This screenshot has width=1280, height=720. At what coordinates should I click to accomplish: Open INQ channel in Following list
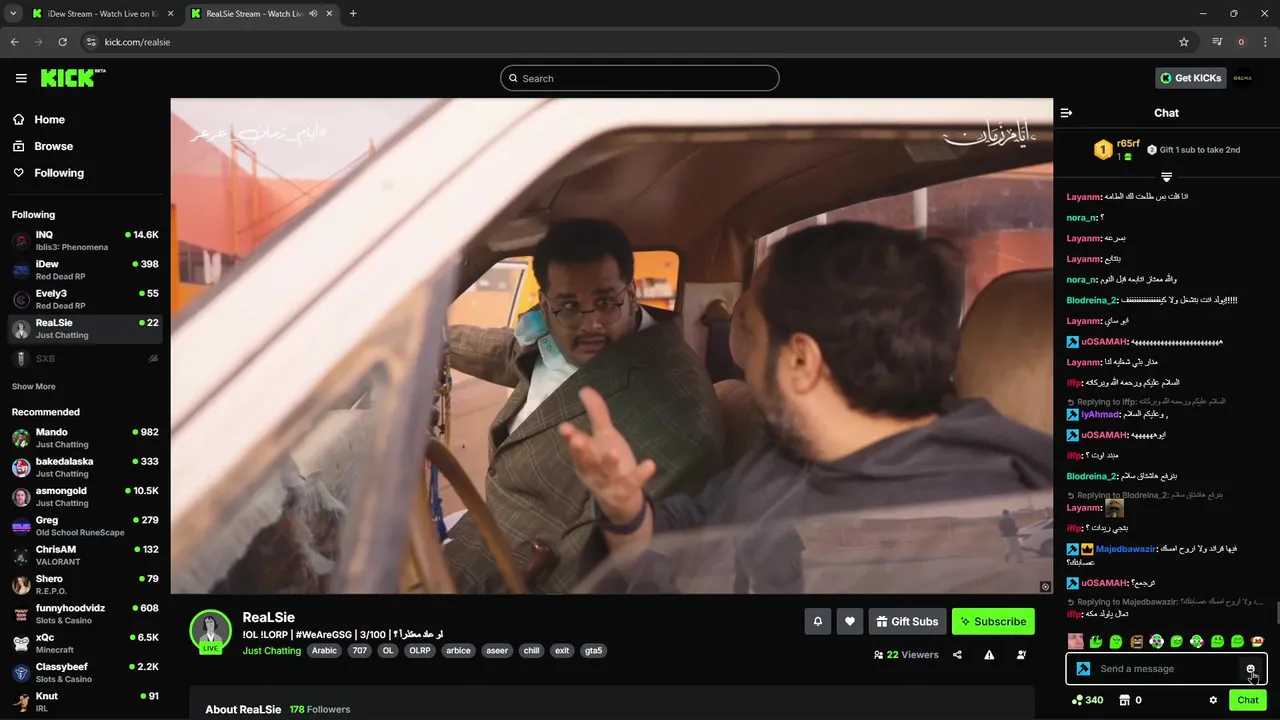click(x=85, y=240)
